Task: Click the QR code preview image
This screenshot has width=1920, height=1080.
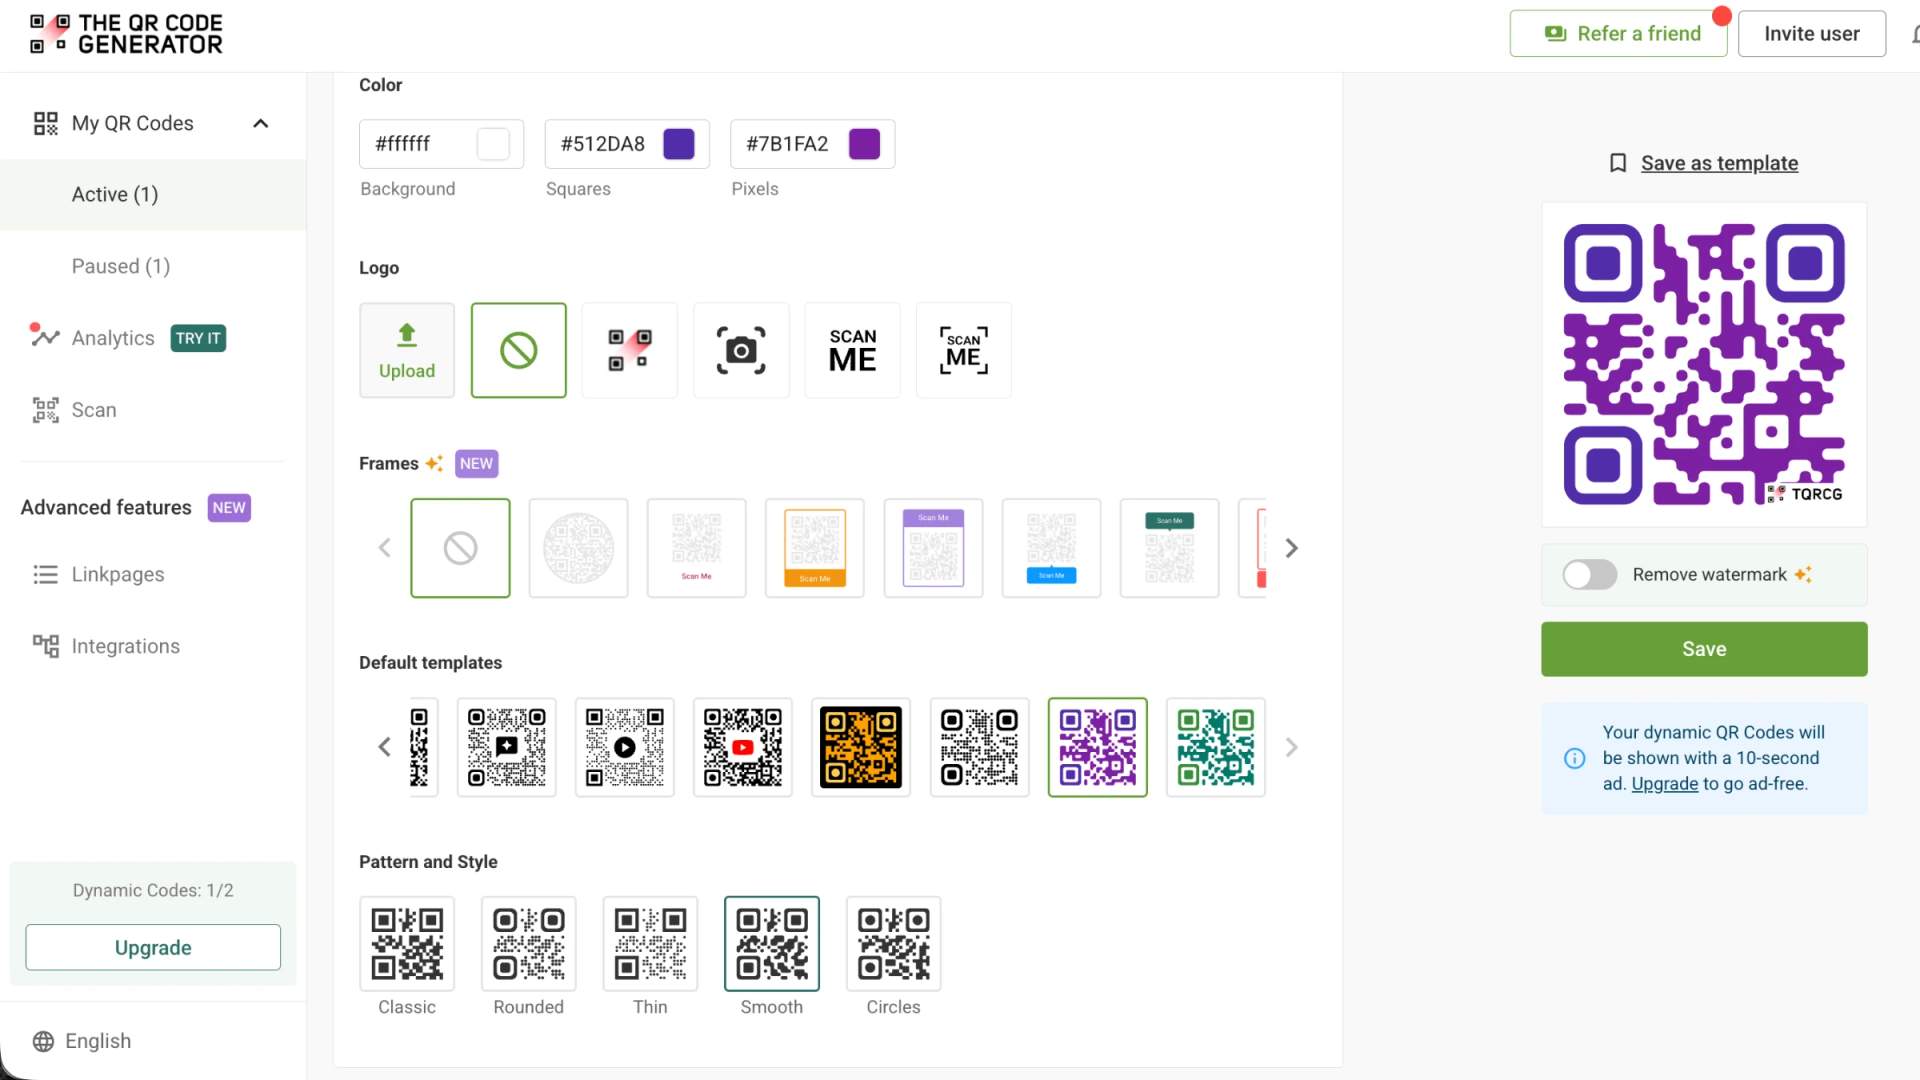Action: [x=1704, y=365]
